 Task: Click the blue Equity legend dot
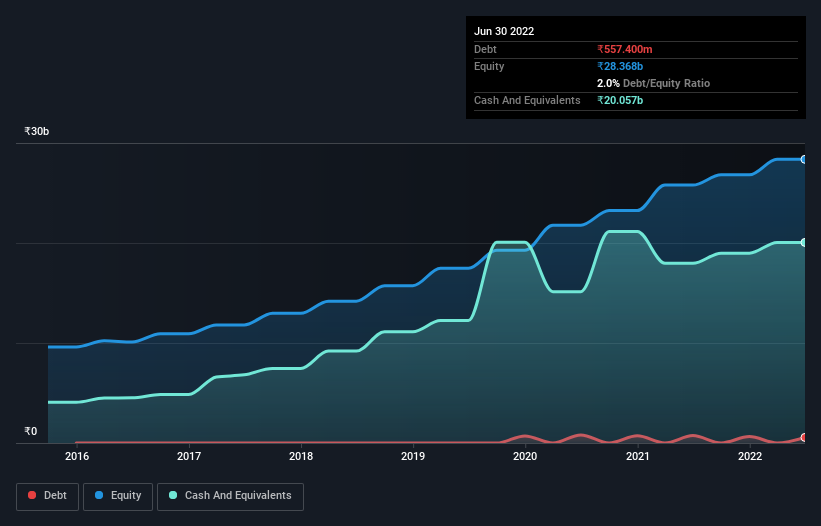99,495
